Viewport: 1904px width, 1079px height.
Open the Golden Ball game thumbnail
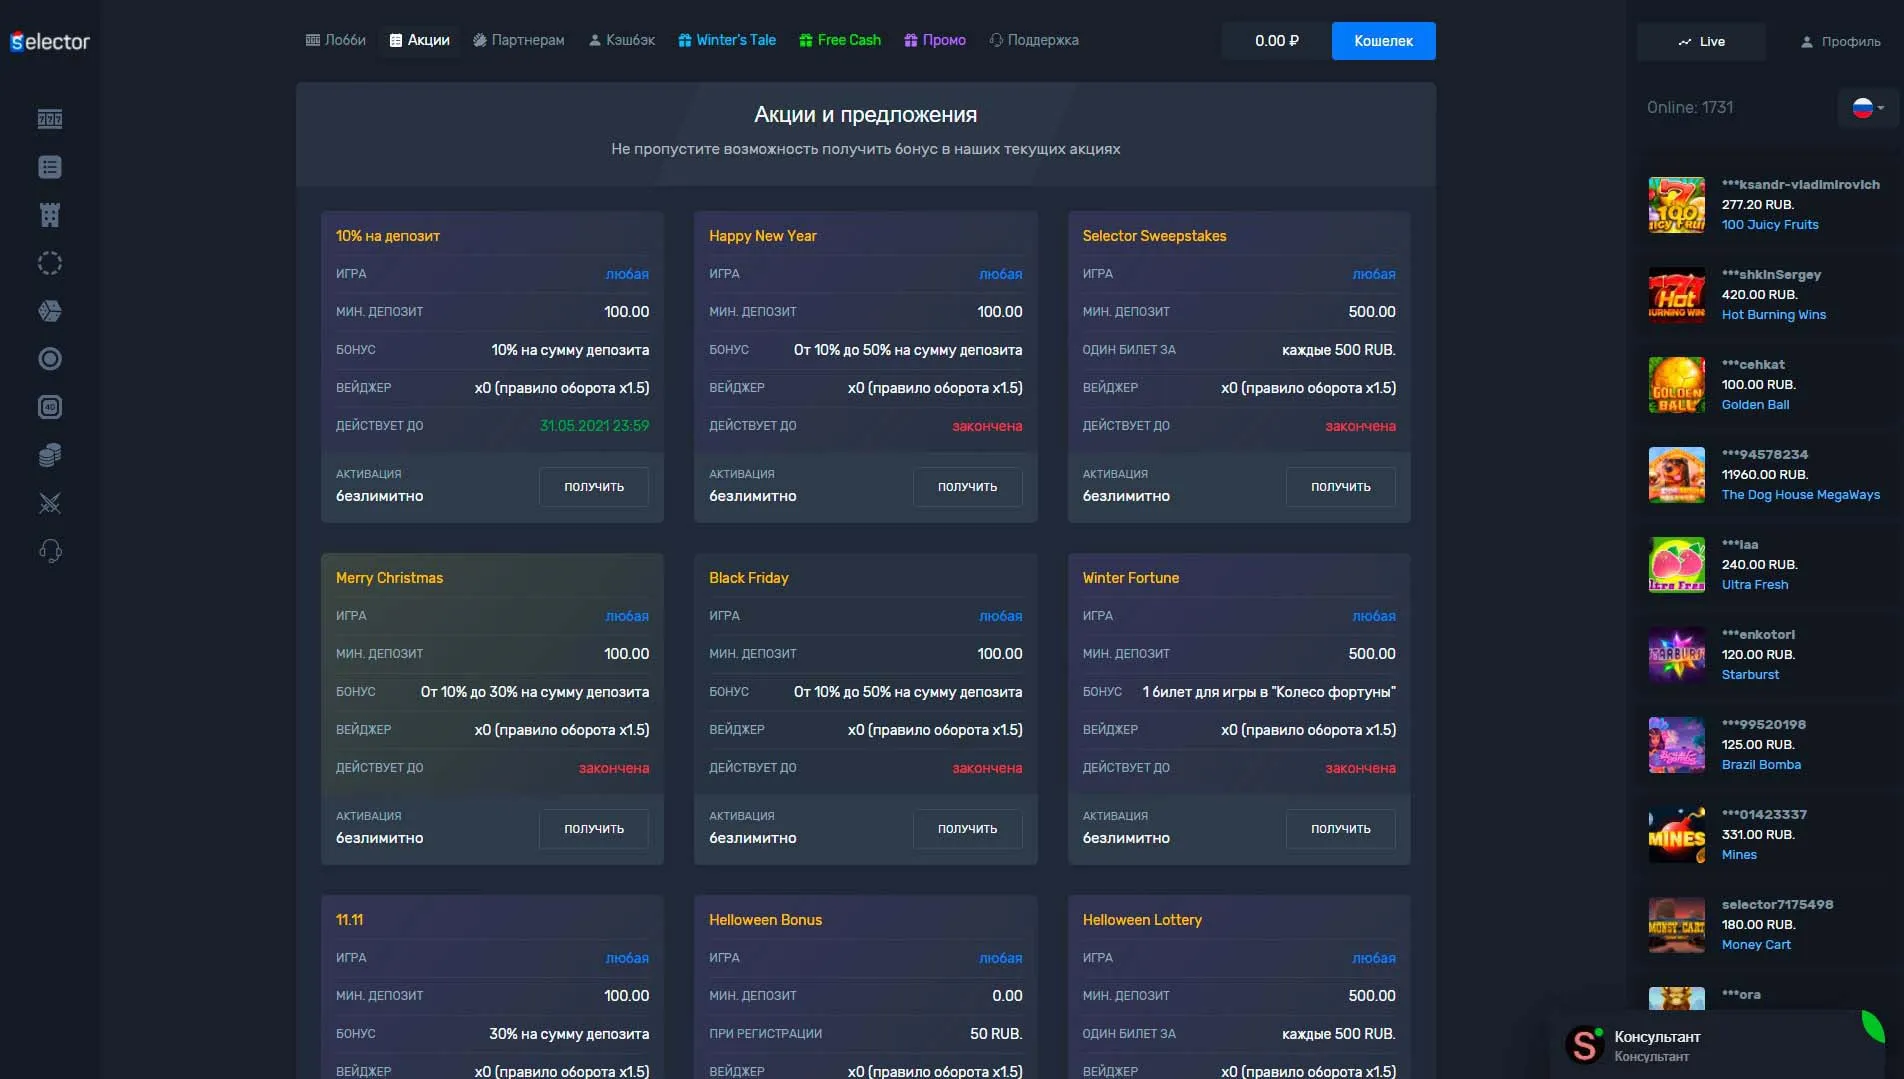(x=1677, y=385)
